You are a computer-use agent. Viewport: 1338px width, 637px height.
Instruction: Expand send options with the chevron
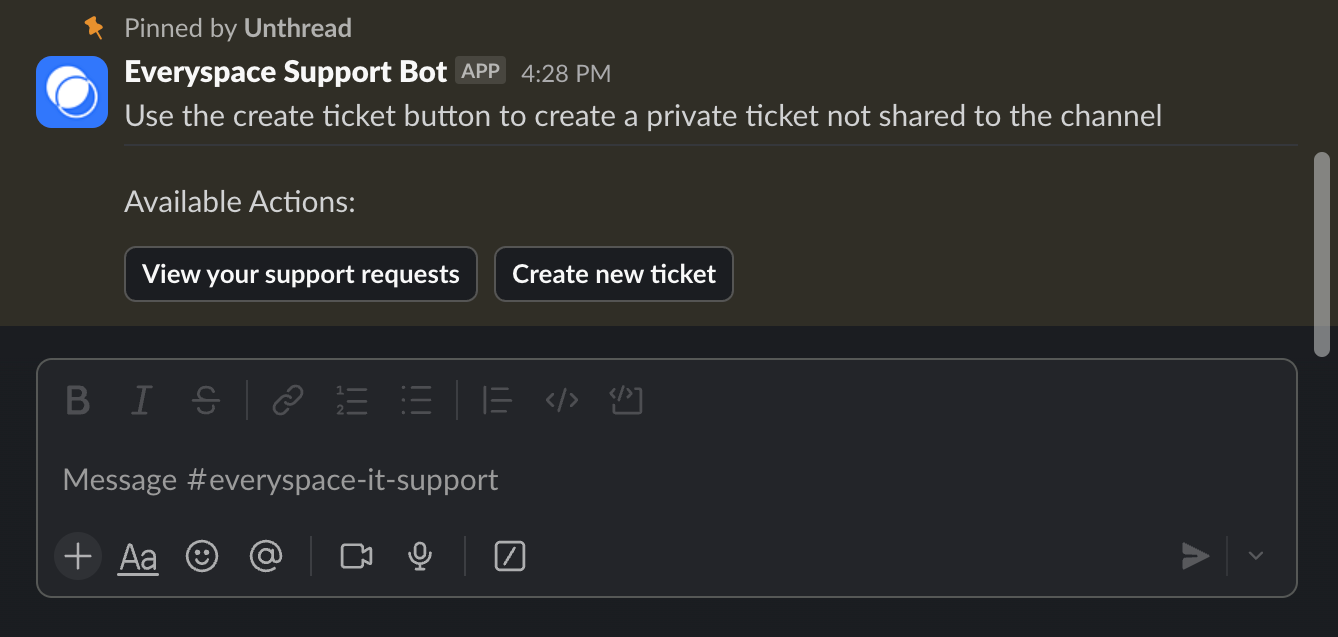tap(1254, 556)
